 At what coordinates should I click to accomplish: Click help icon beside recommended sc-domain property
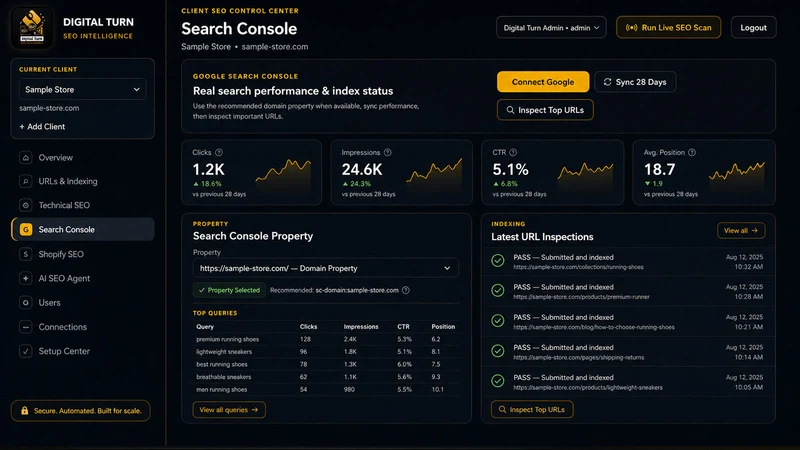point(406,290)
